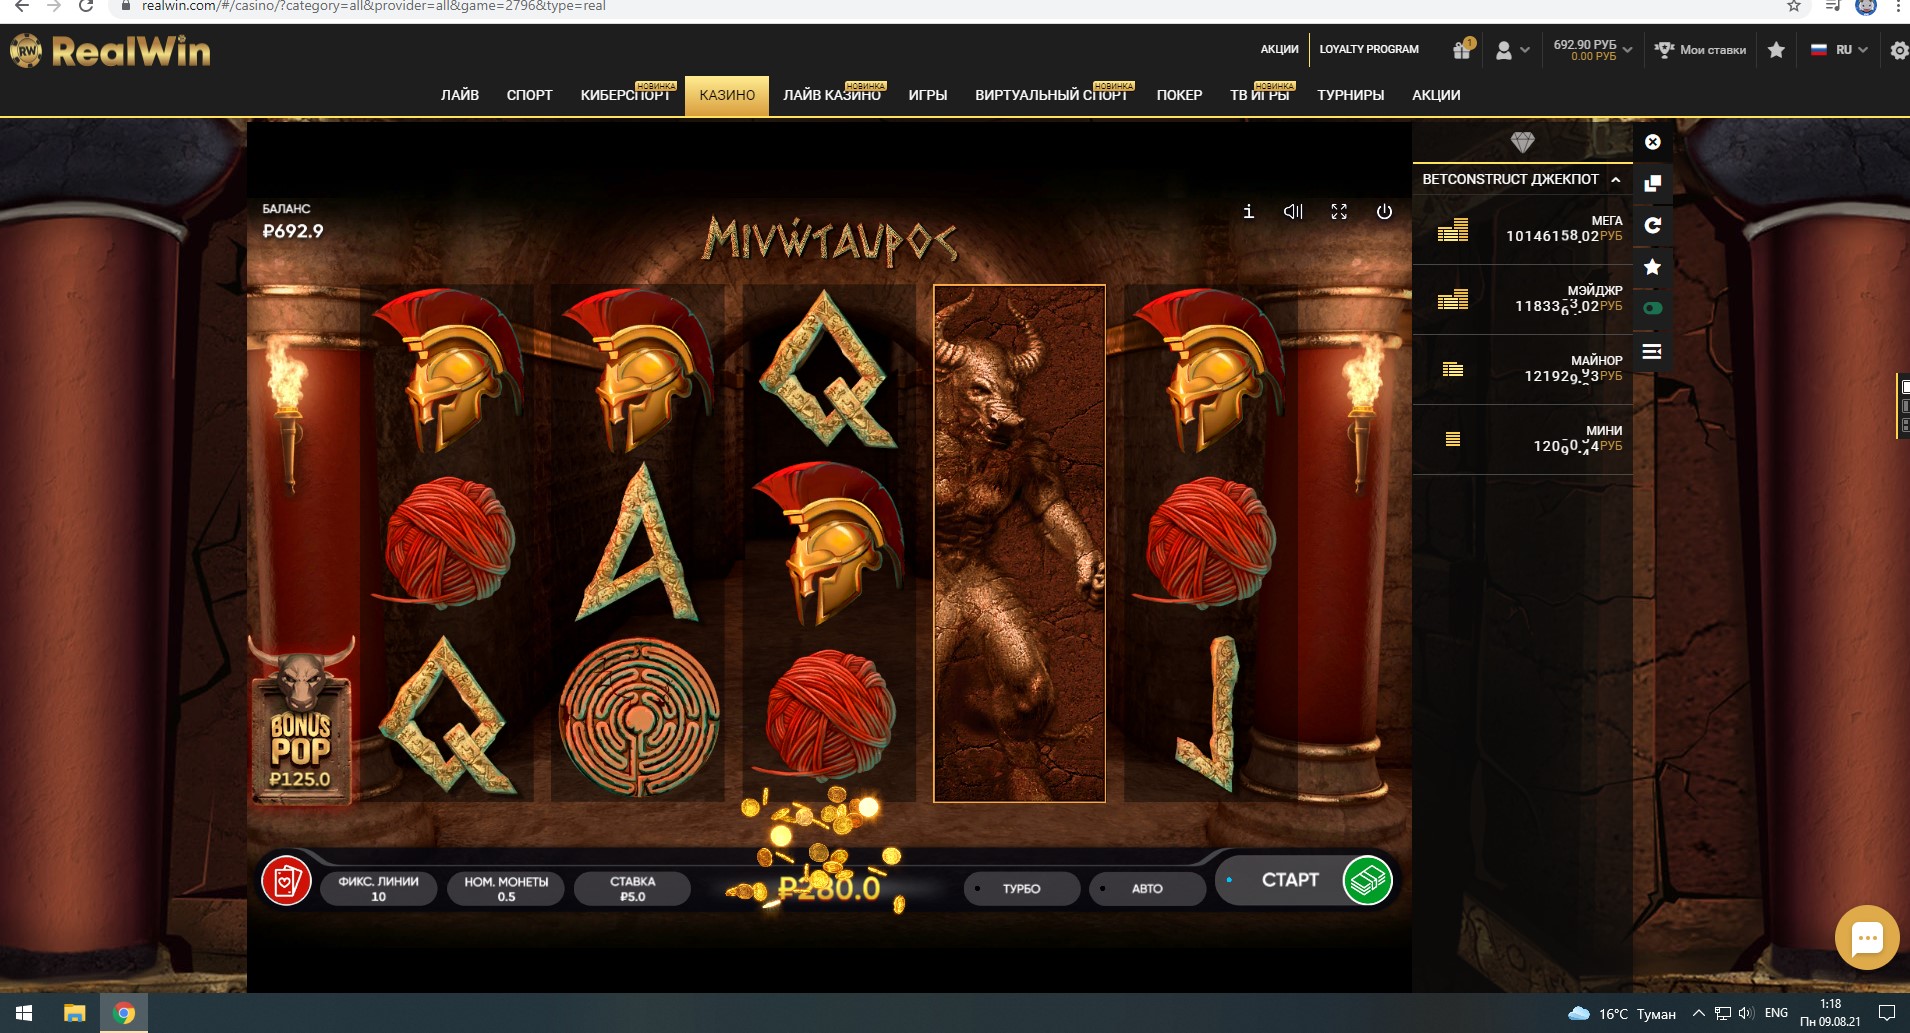The height and width of the screenshot is (1033, 1910).
Task: Open Windows Start menu
Action: pyautogui.click(x=24, y=1013)
